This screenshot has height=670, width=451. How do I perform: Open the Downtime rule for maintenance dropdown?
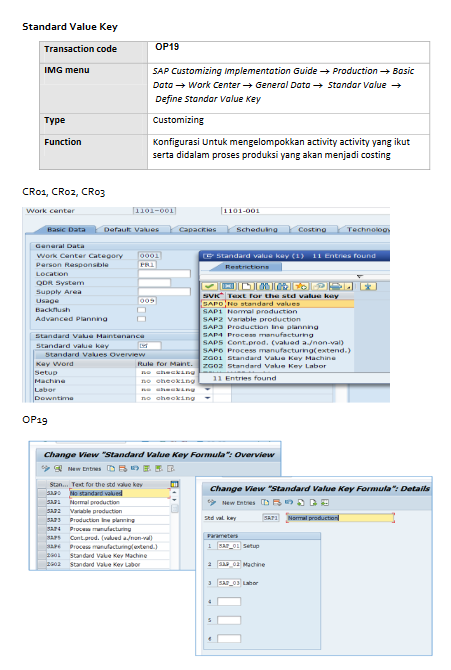[208, 398]
